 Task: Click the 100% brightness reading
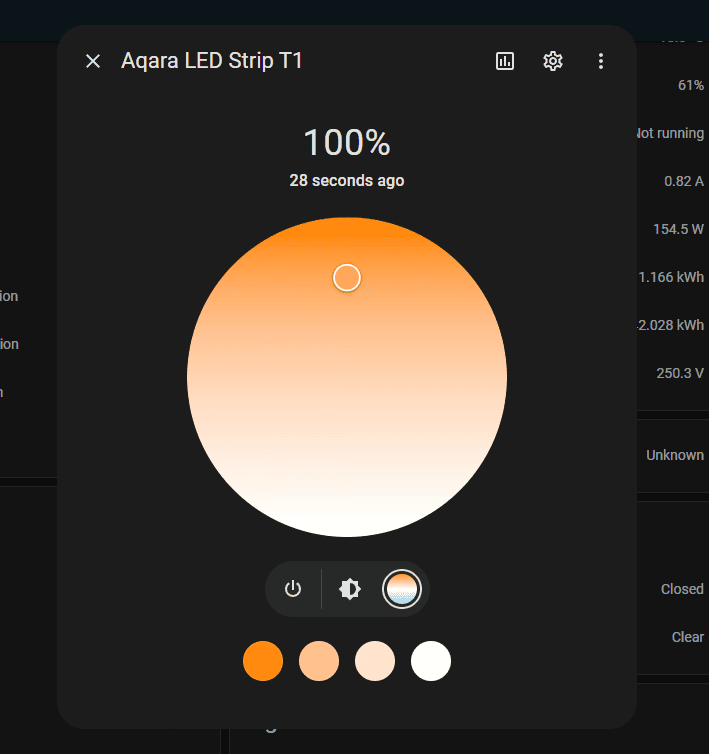[347, 143]
